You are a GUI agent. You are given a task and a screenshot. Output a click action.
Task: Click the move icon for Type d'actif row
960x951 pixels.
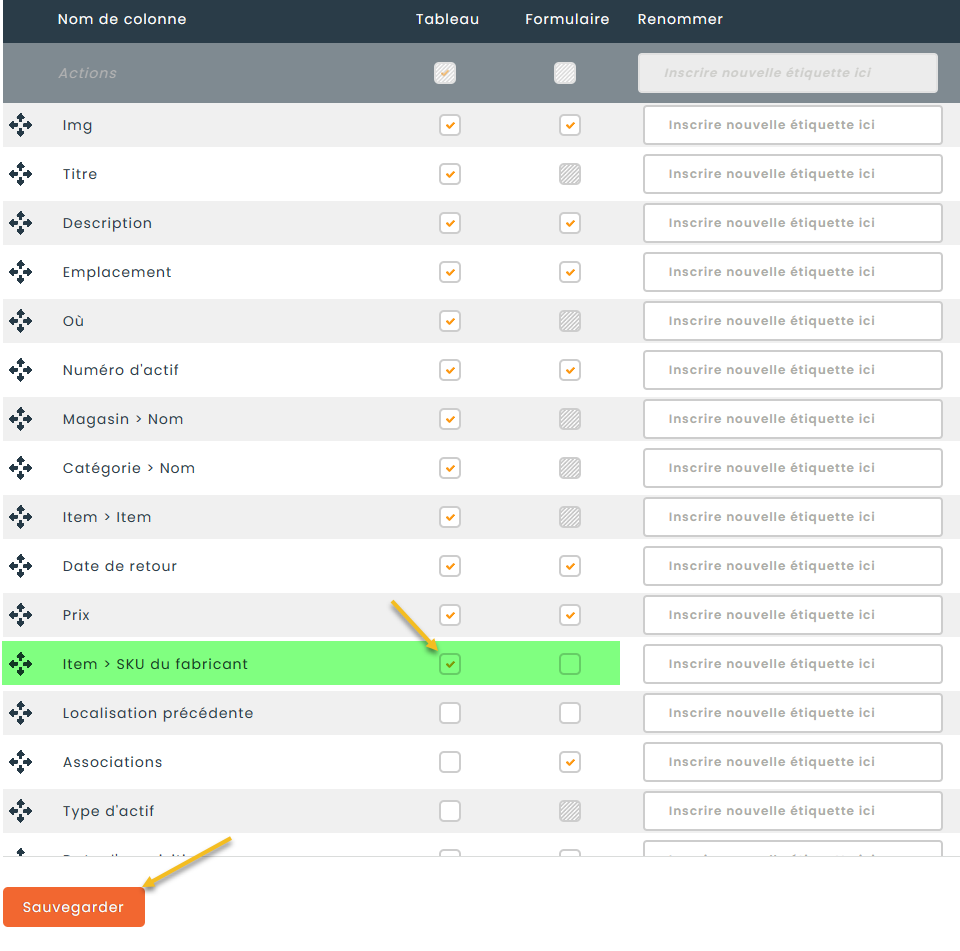20,811
